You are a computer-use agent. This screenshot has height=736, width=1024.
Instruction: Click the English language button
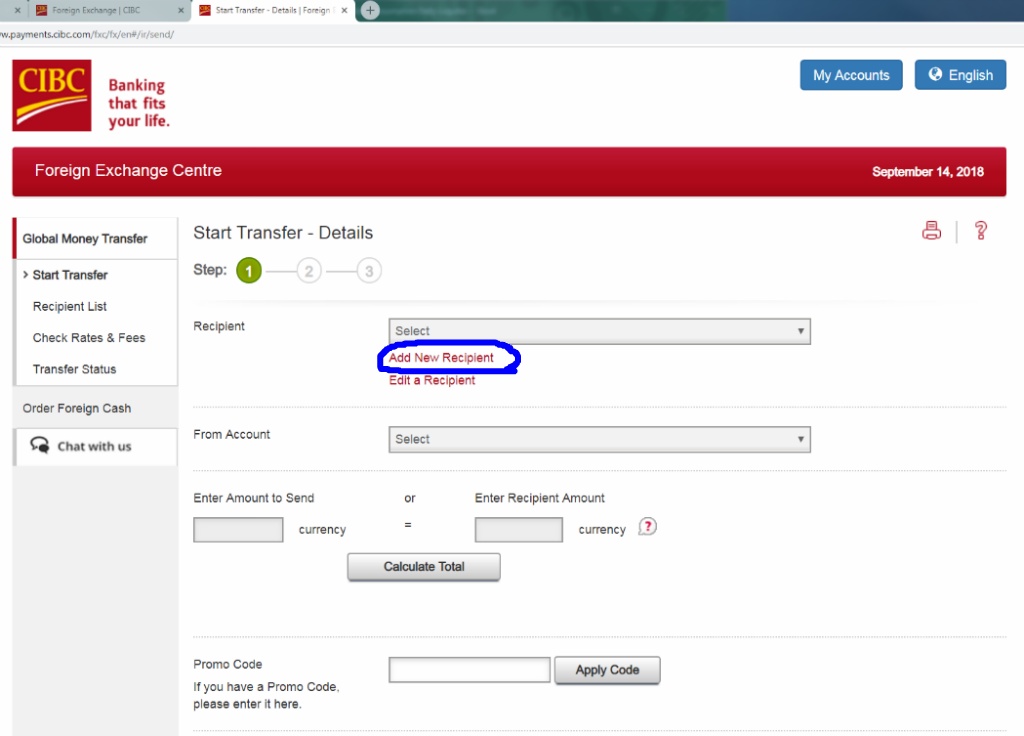[960, 75]
